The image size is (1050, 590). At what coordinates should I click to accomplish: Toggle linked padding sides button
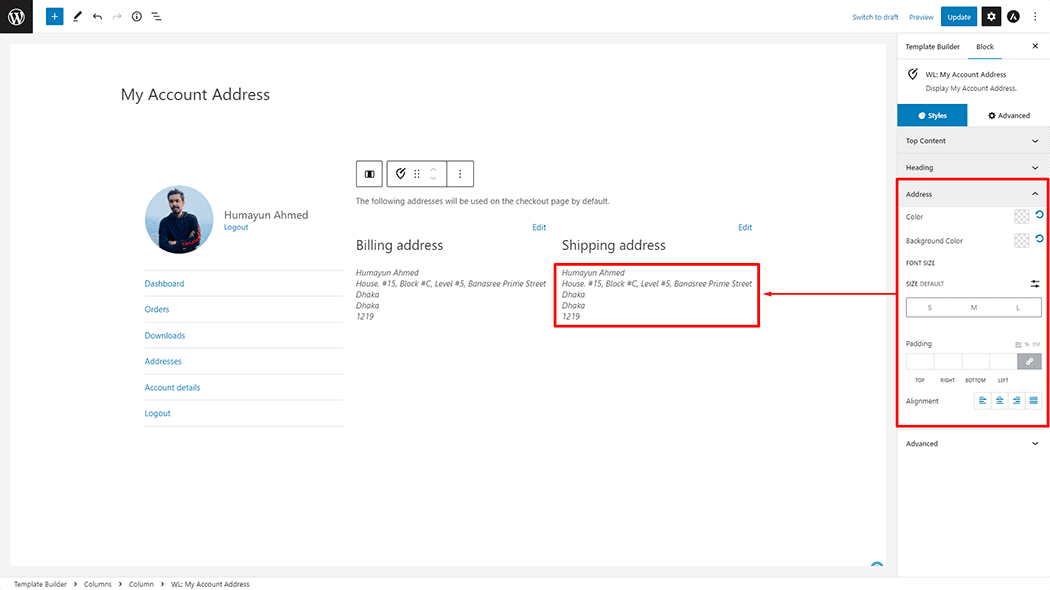pos(1029,361)
